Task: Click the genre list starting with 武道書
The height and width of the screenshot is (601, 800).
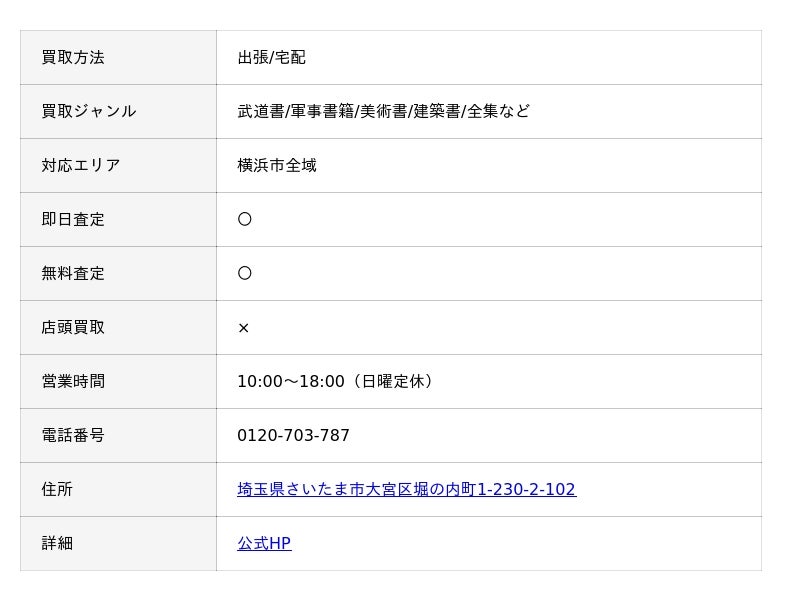Action: (x=384, y=111)
